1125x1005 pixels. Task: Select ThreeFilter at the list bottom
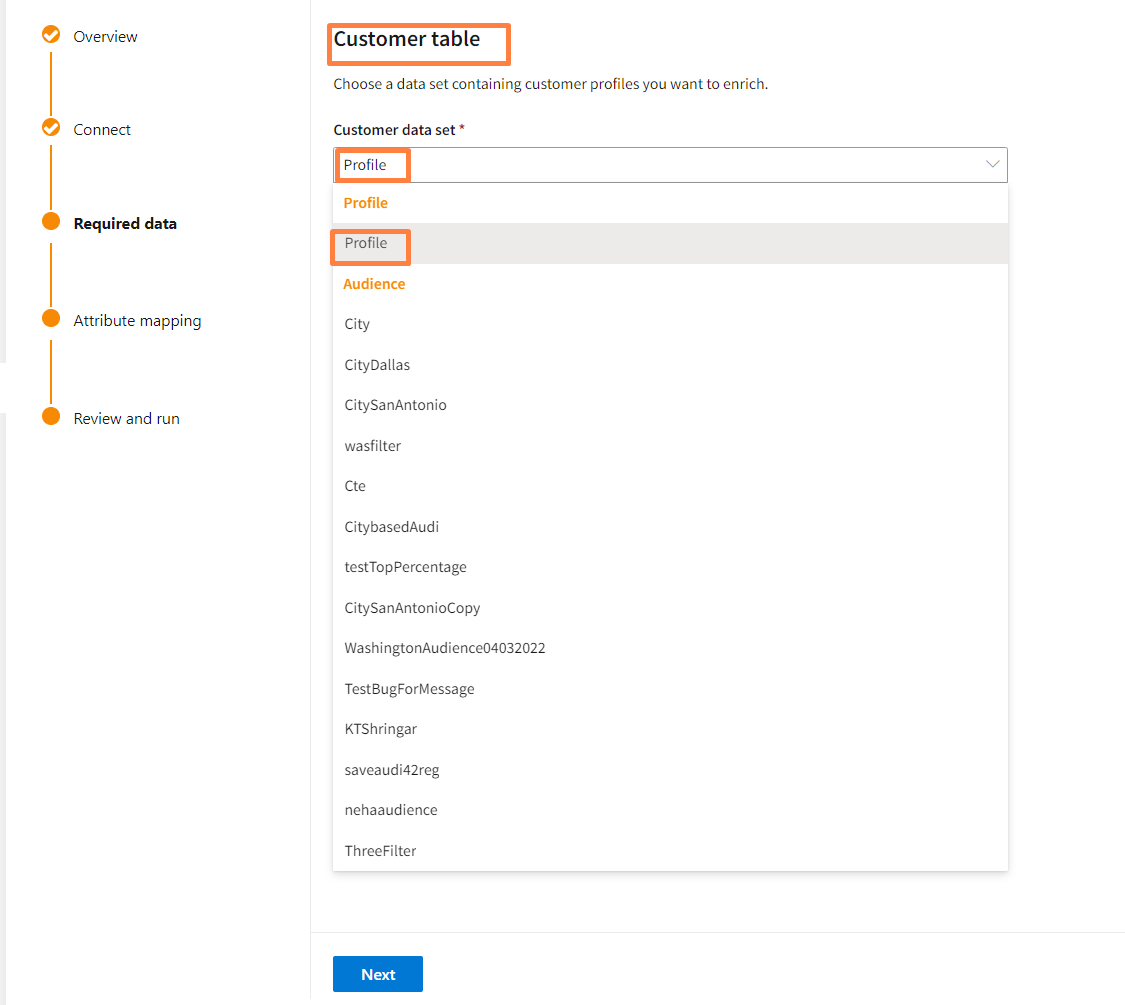pyautogui.click(x=380, y=851)
